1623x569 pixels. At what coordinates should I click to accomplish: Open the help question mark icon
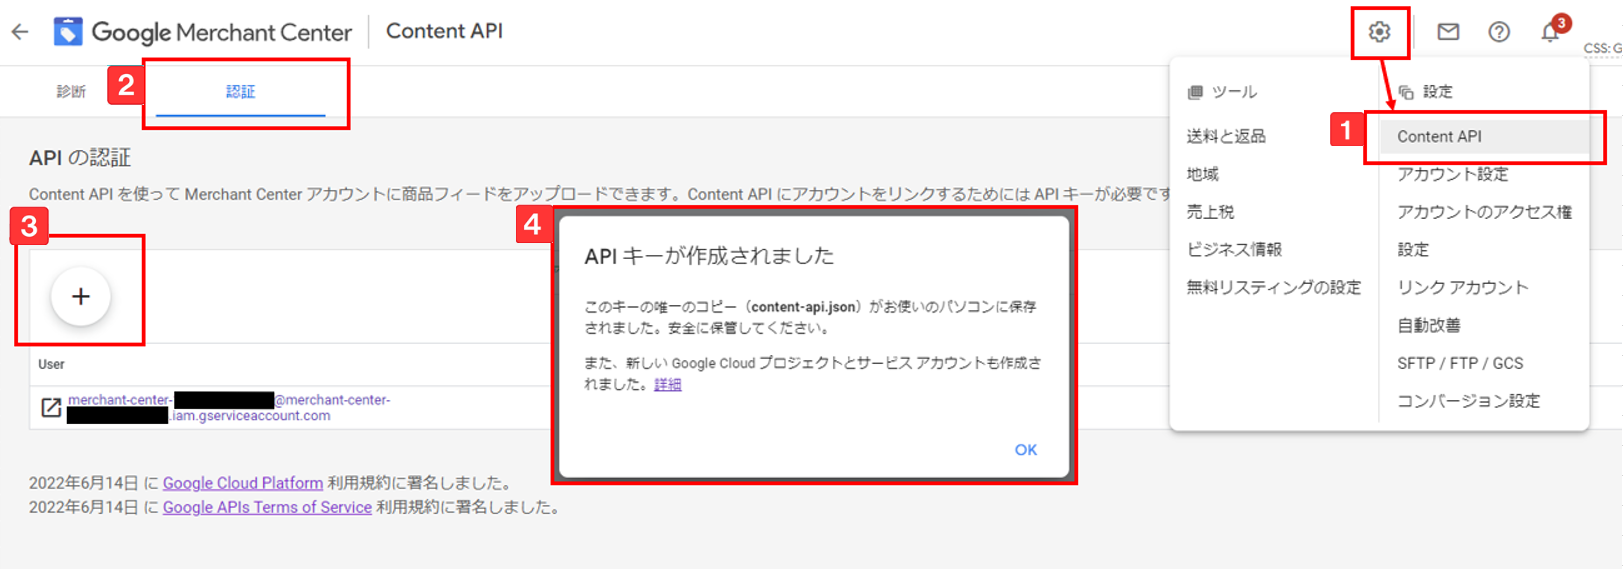point(1499,32)
